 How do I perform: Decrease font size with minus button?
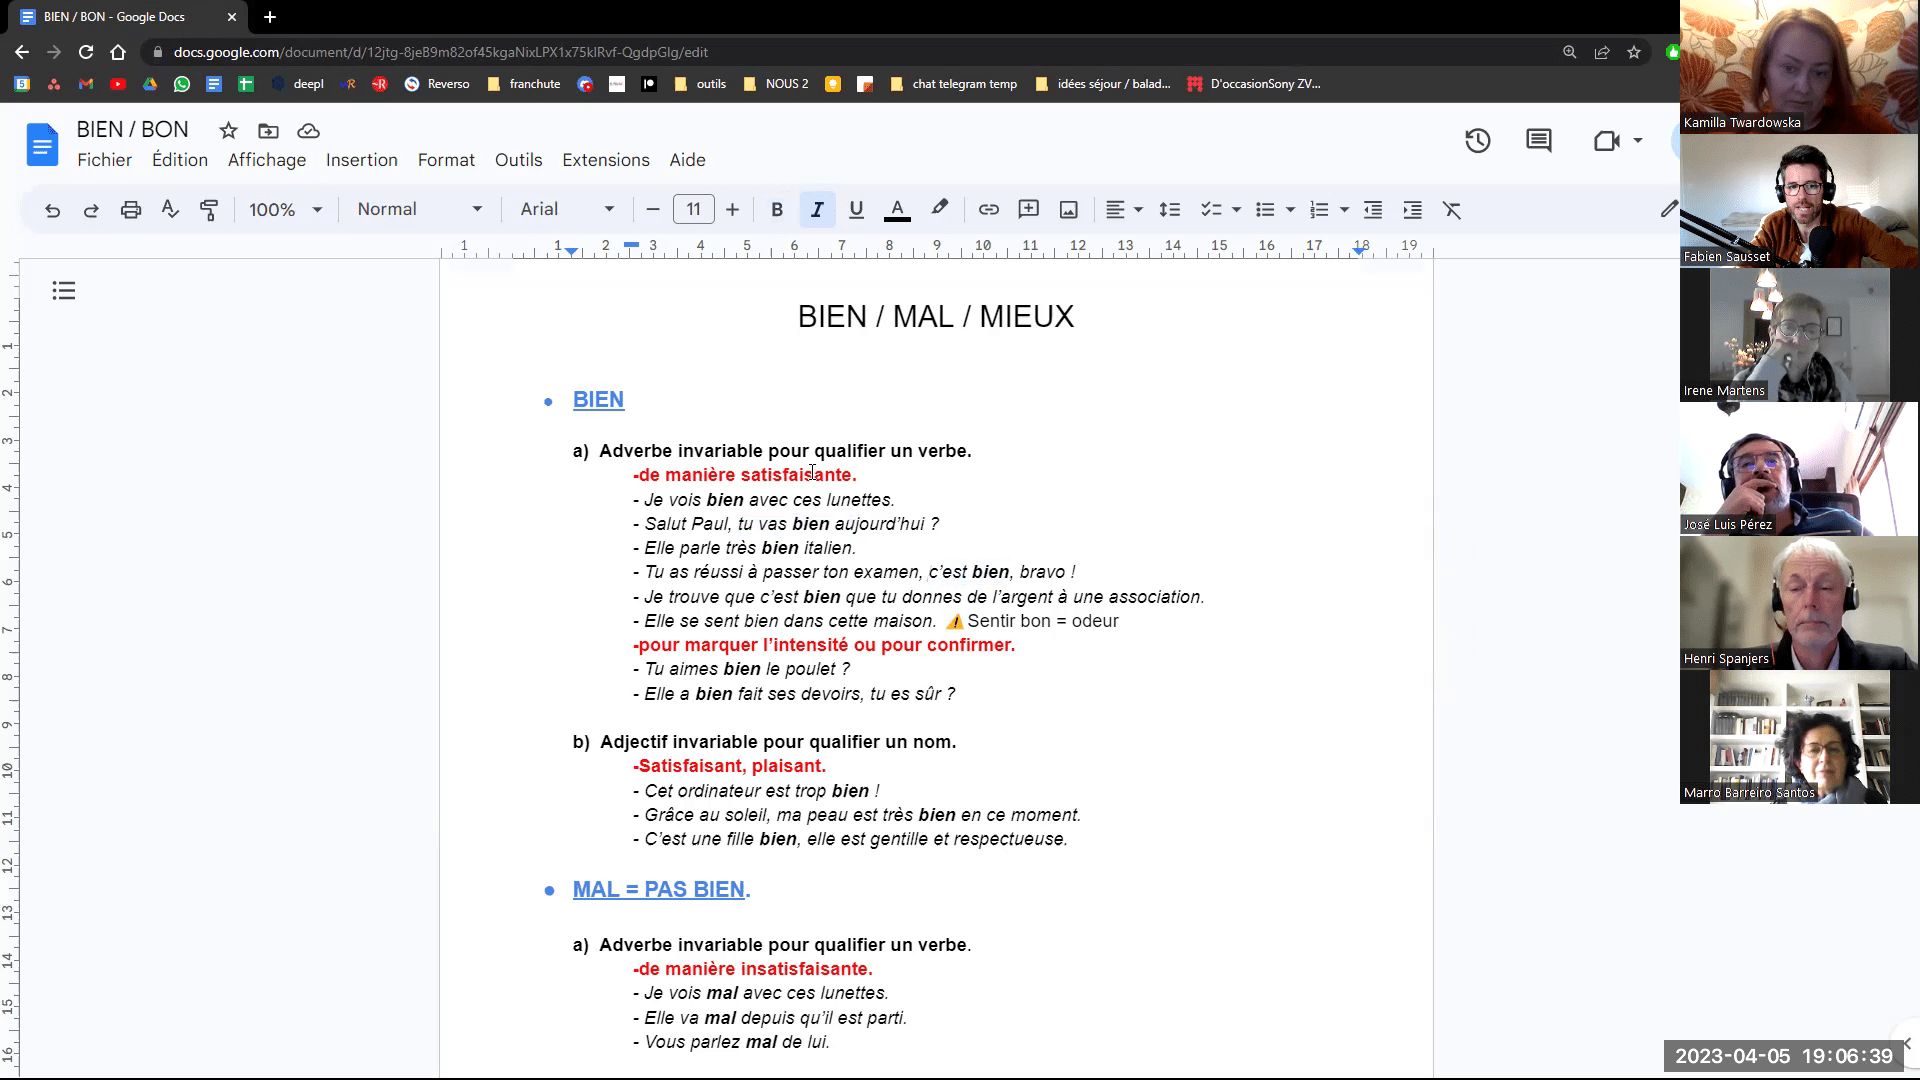653,210
